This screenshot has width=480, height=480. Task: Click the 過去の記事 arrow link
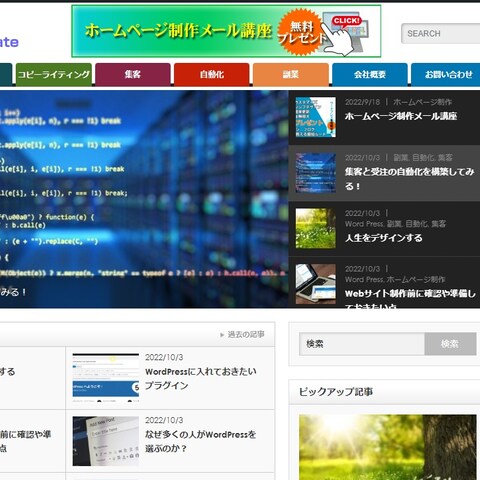[x=242, y=334]
